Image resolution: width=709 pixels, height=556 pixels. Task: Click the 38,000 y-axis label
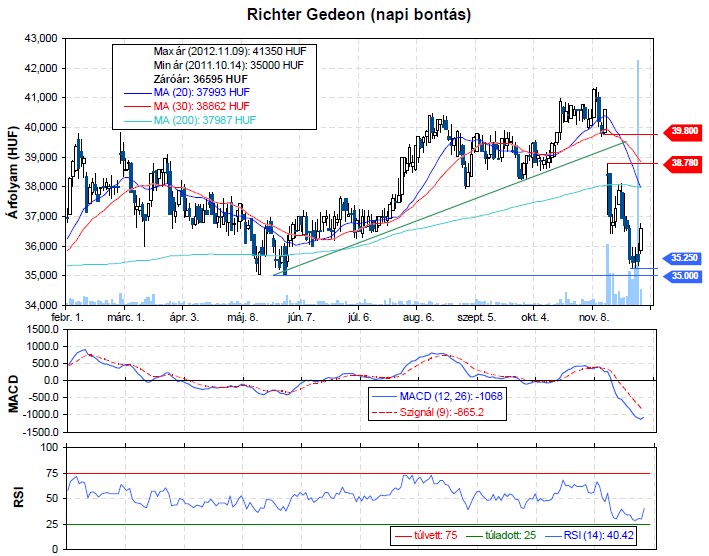41,187
